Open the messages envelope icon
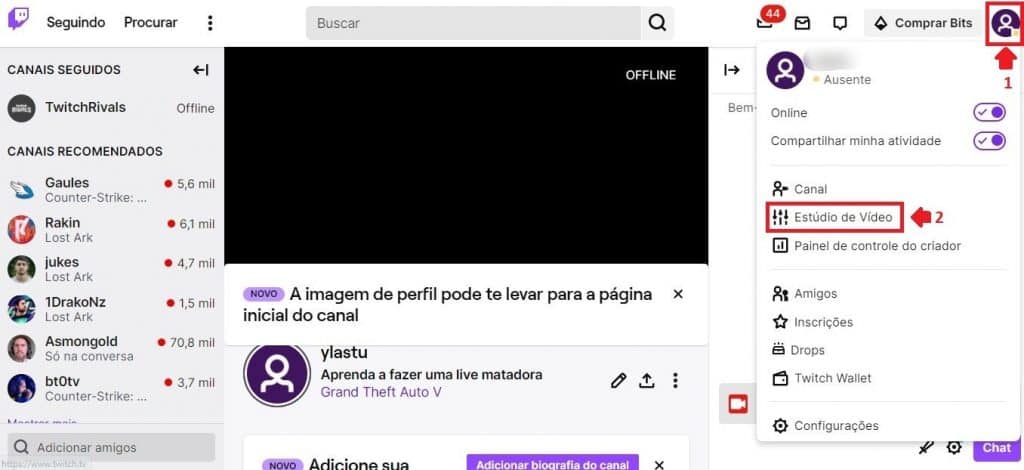 point(802,24)
